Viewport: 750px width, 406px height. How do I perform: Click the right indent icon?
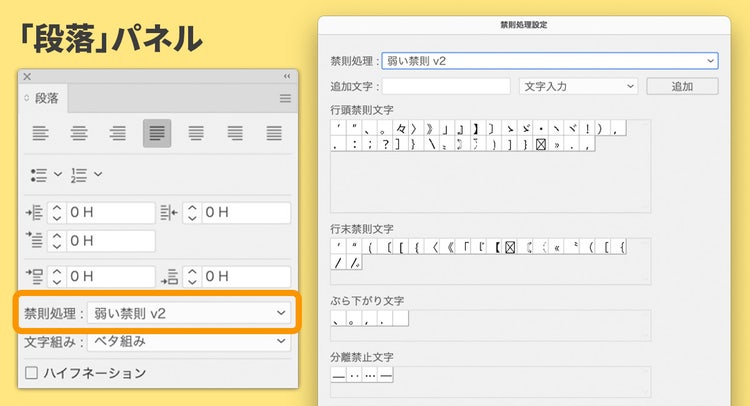[169, 212]
